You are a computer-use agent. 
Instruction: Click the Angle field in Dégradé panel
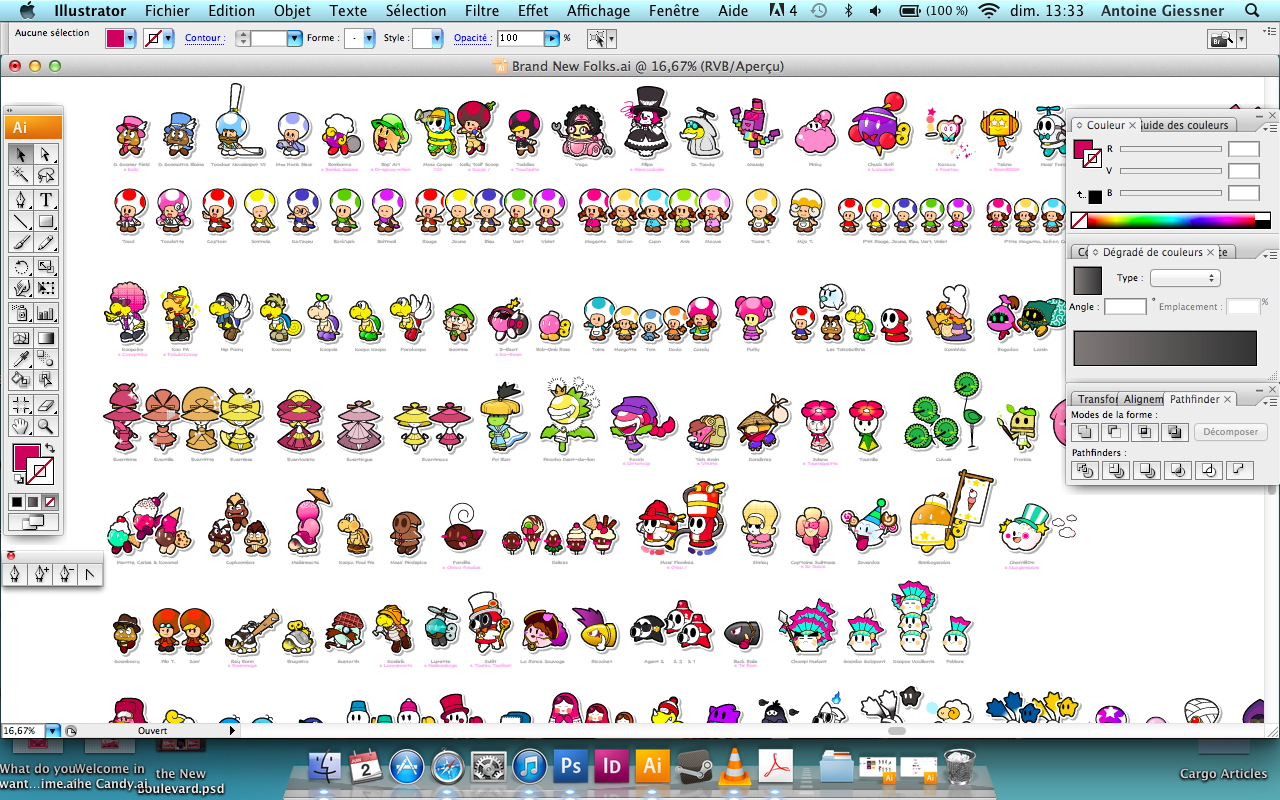pos(1125,307)
